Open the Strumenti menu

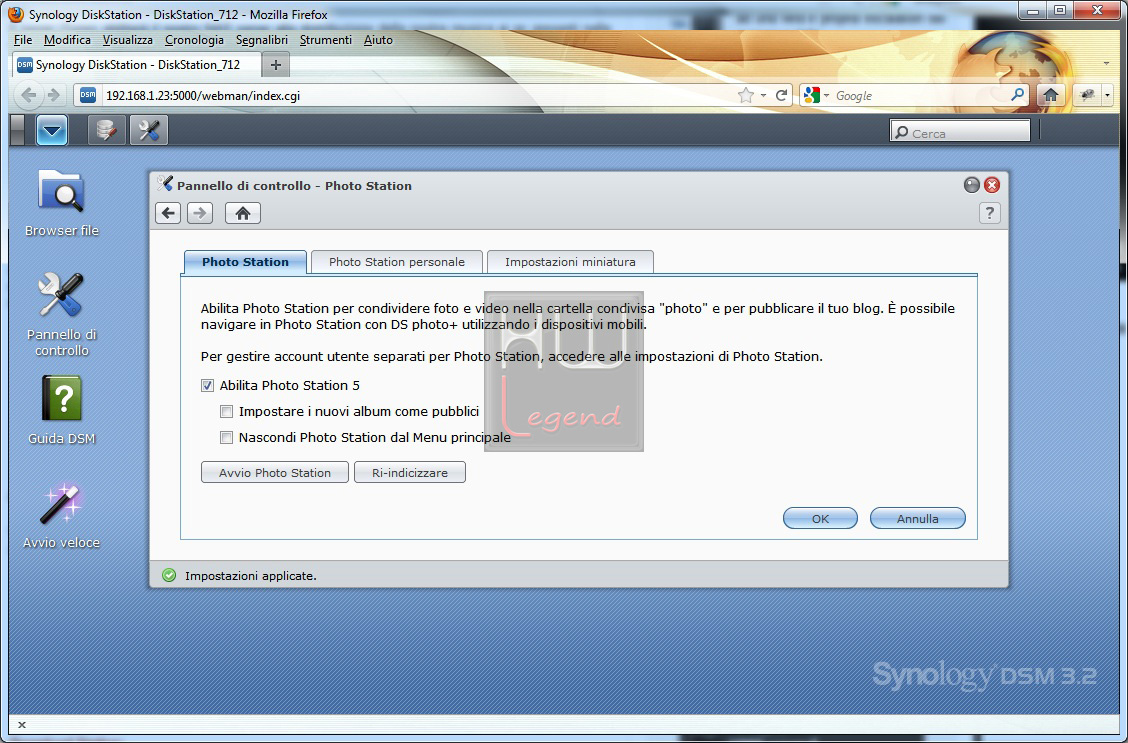pos(326,40)
